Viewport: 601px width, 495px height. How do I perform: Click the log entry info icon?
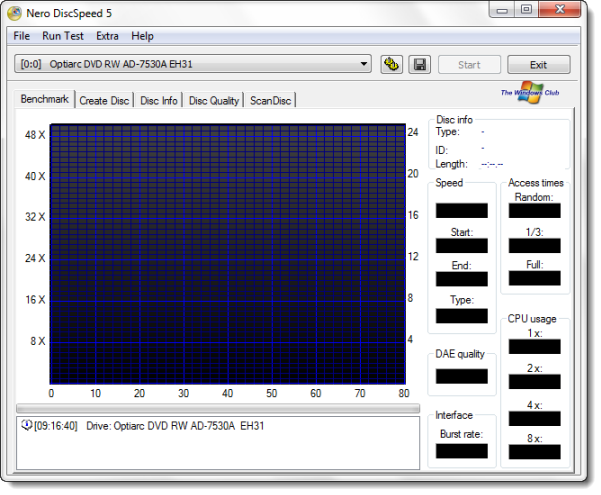click(25, 426)
